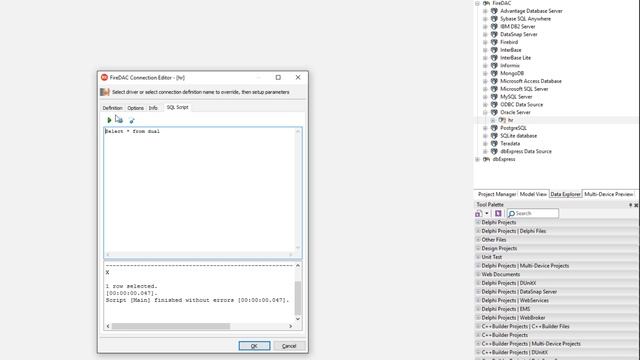Click the dbExpress Data Source icon
640x360 pixels.
[x=494, y=151]
